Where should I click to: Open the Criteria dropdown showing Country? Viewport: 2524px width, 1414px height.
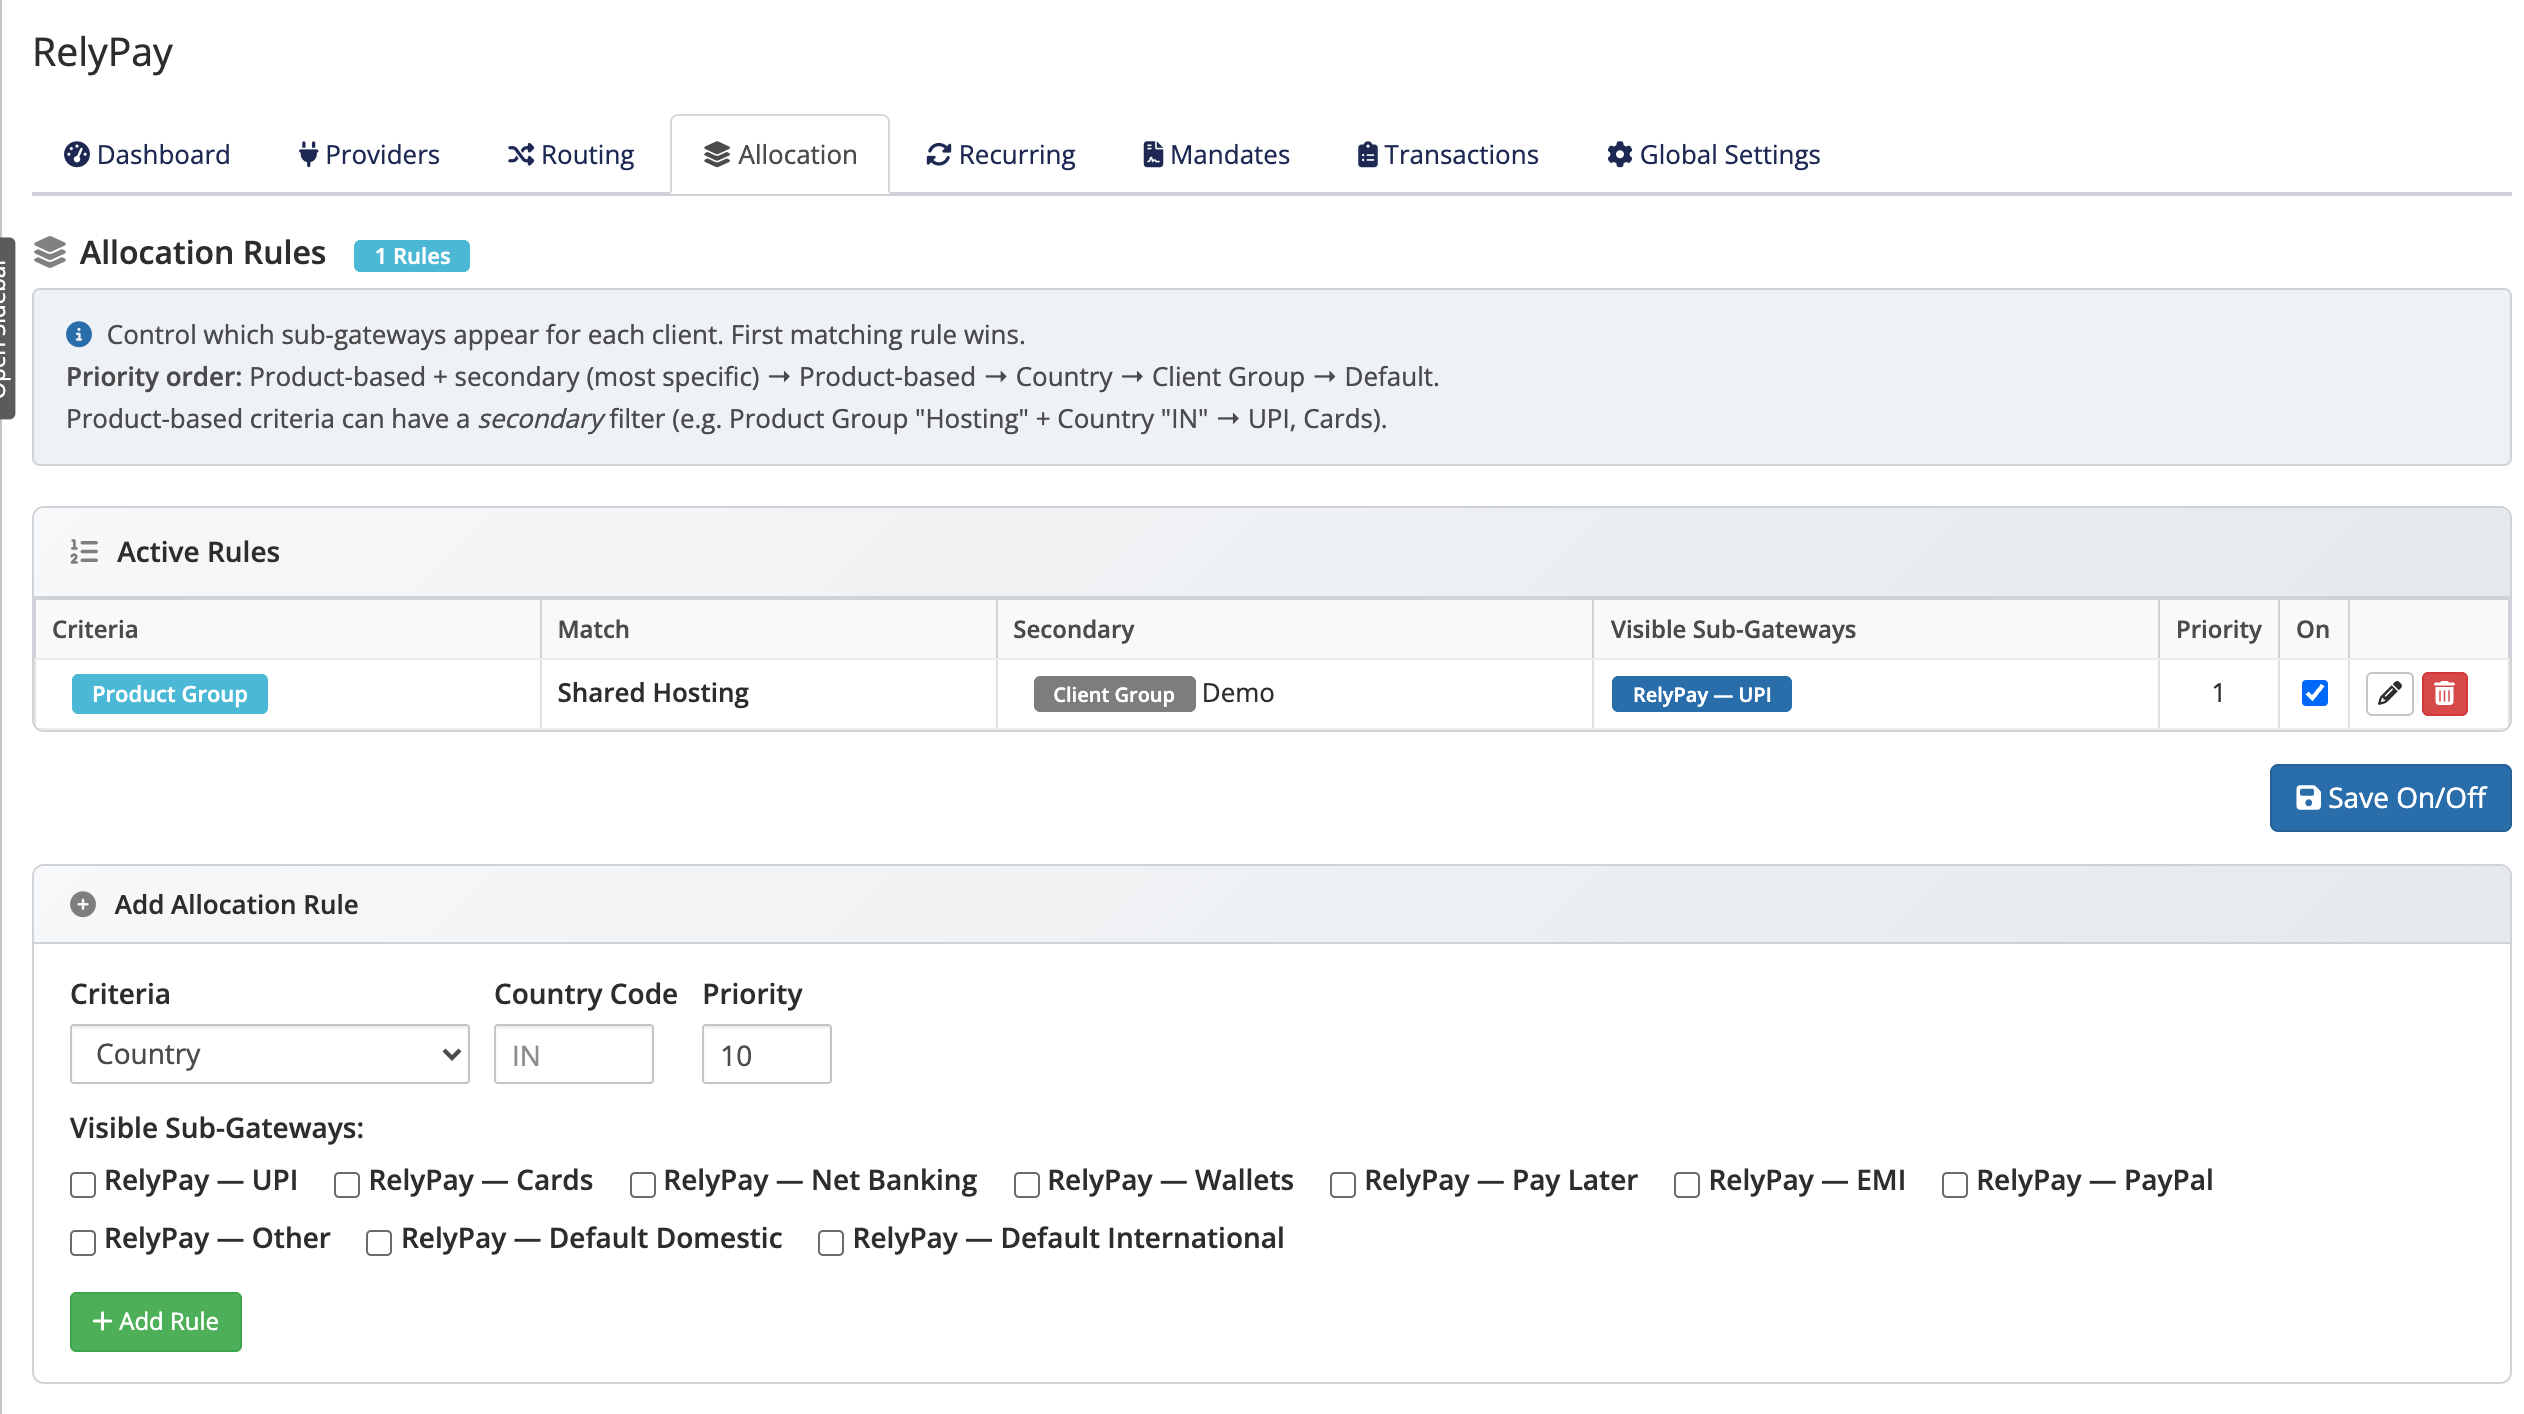(x=270, y=1054)
